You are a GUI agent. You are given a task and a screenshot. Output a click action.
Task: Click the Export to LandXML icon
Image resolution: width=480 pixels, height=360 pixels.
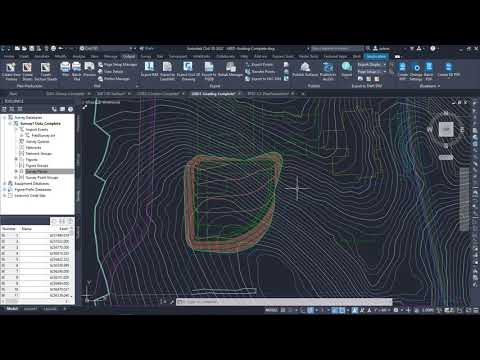167,67
